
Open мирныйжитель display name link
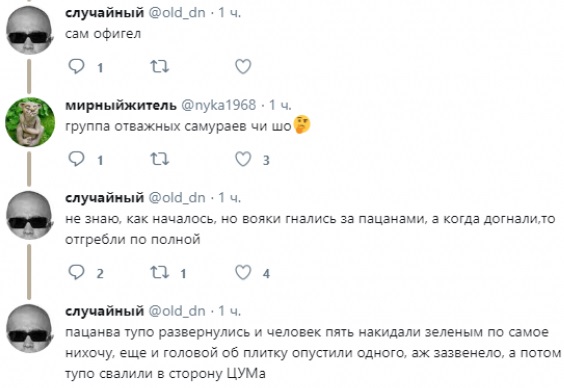coord(121,105)
